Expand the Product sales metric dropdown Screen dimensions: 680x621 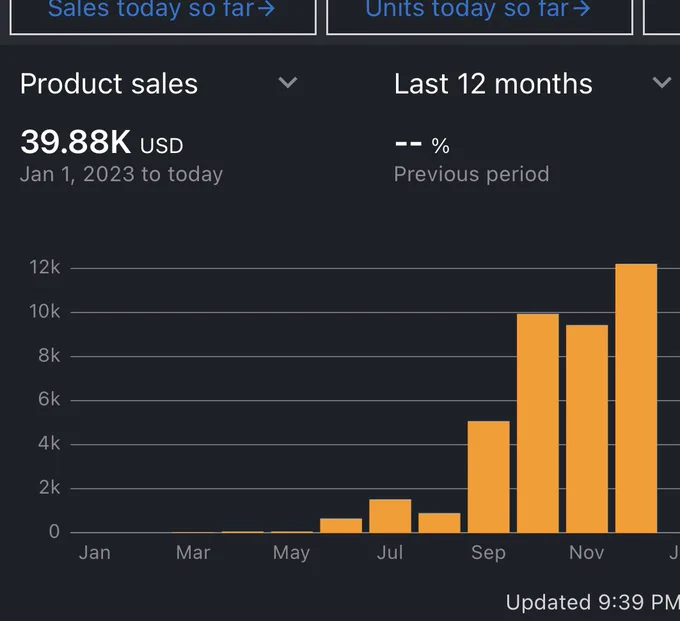click(159, 83)
